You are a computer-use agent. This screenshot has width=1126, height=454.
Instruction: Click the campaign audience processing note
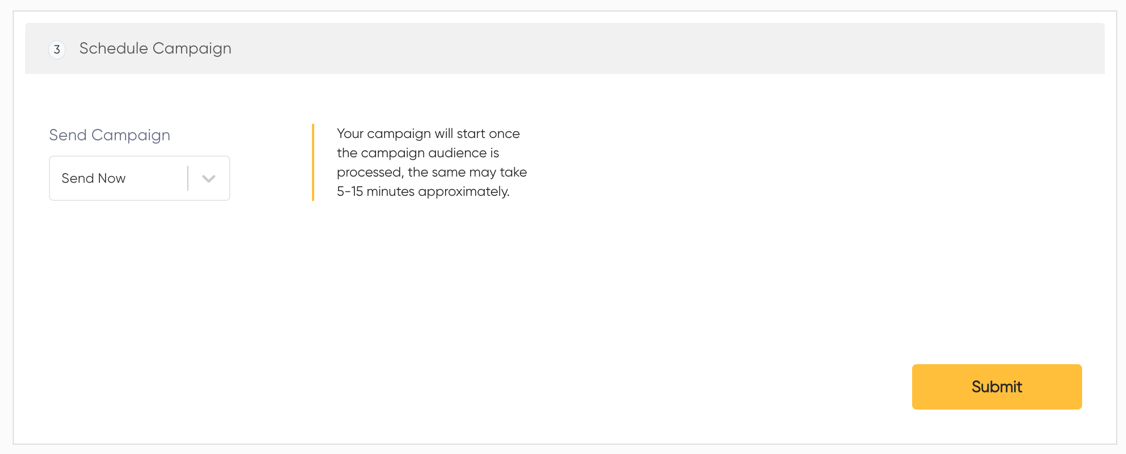click(432, 163)
